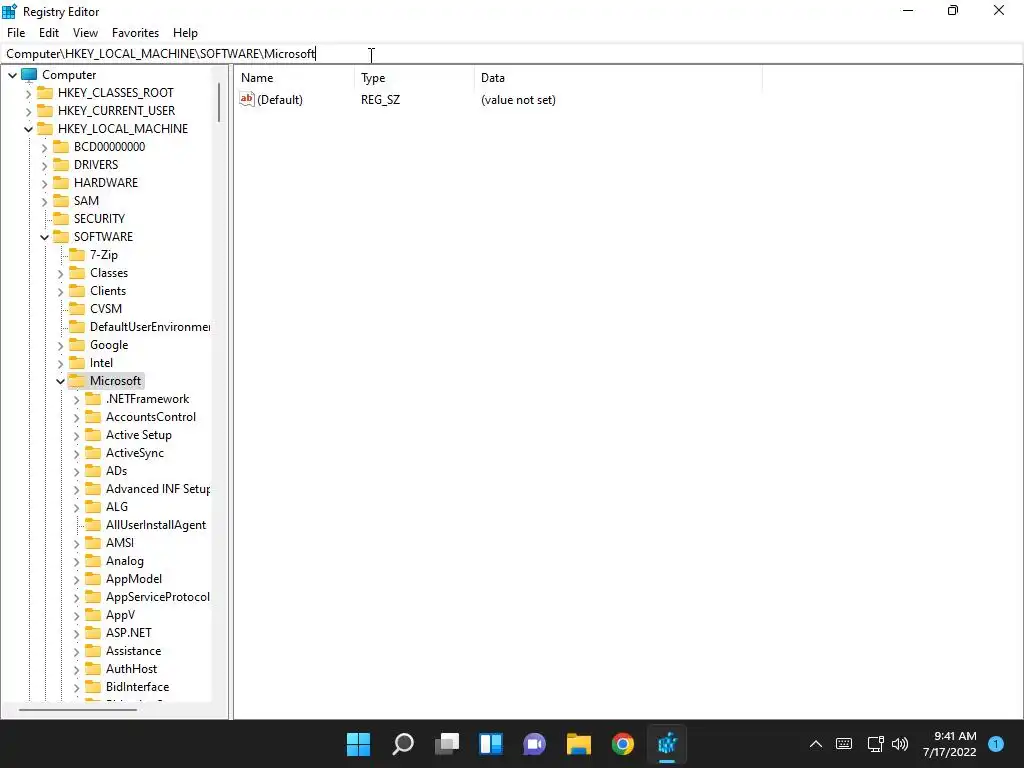Open the Edit menu
Image resolution: width=1024 pixels, height=768 pixels.
click(49, 33)
